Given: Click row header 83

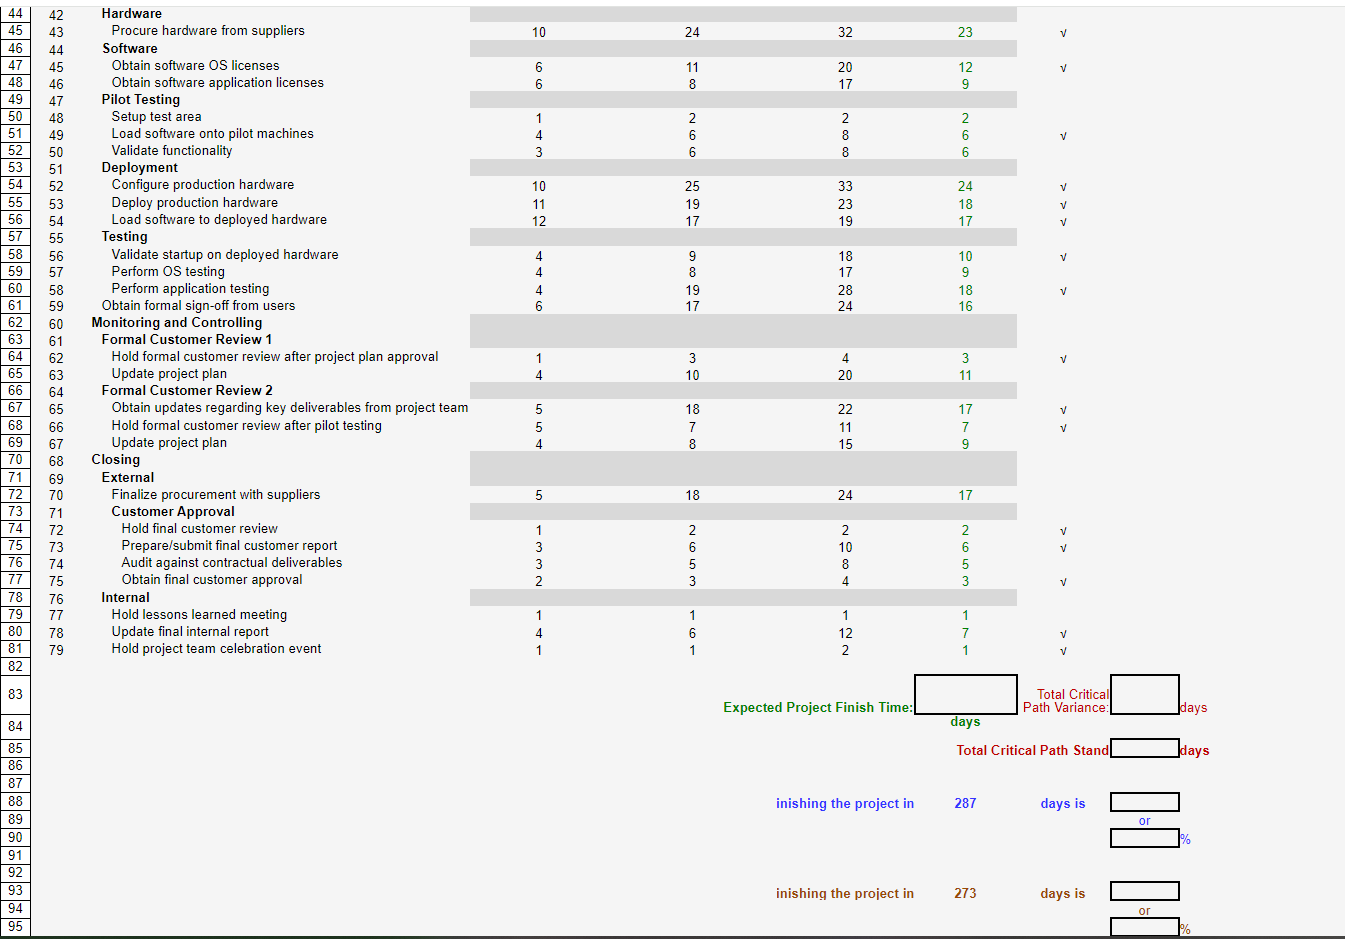Looking at the screenshot, I should 14,694.
